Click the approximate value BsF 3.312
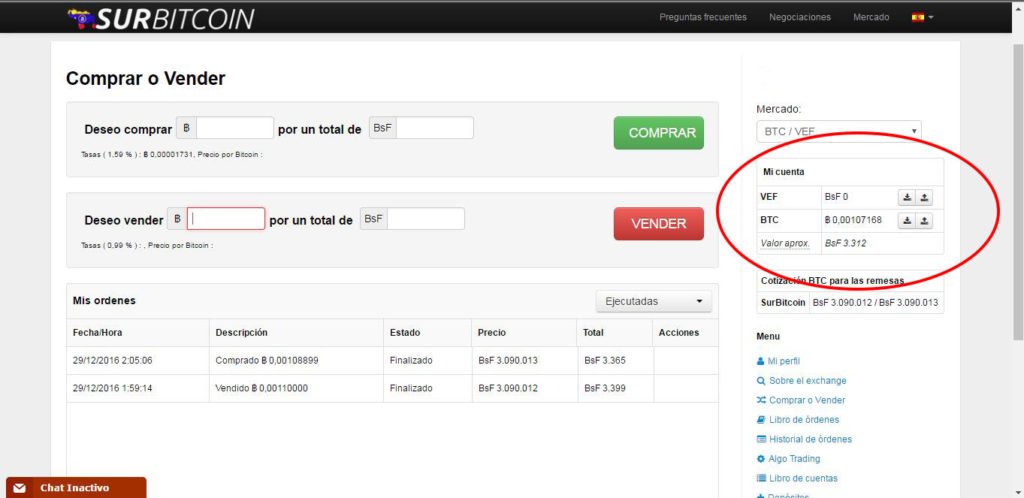The height and width of the screenshot is (498, 1024). click(x=845, y=243)
